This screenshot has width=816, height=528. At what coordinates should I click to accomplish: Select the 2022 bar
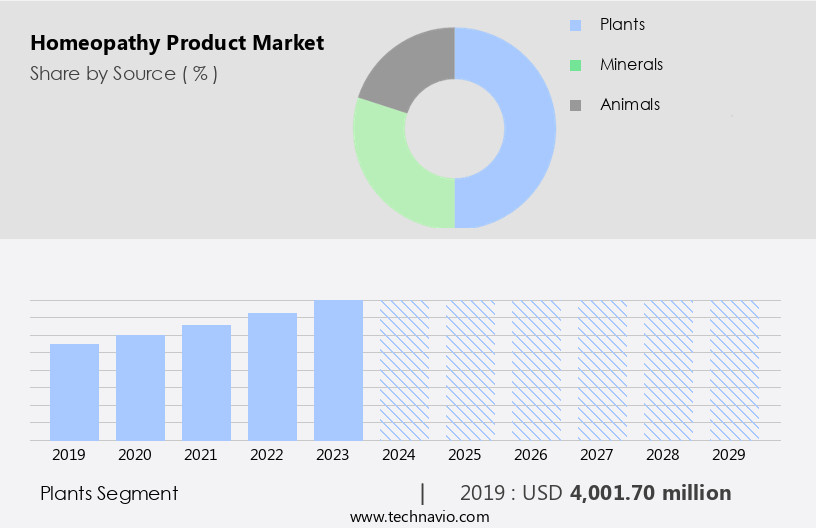point(272,377)
